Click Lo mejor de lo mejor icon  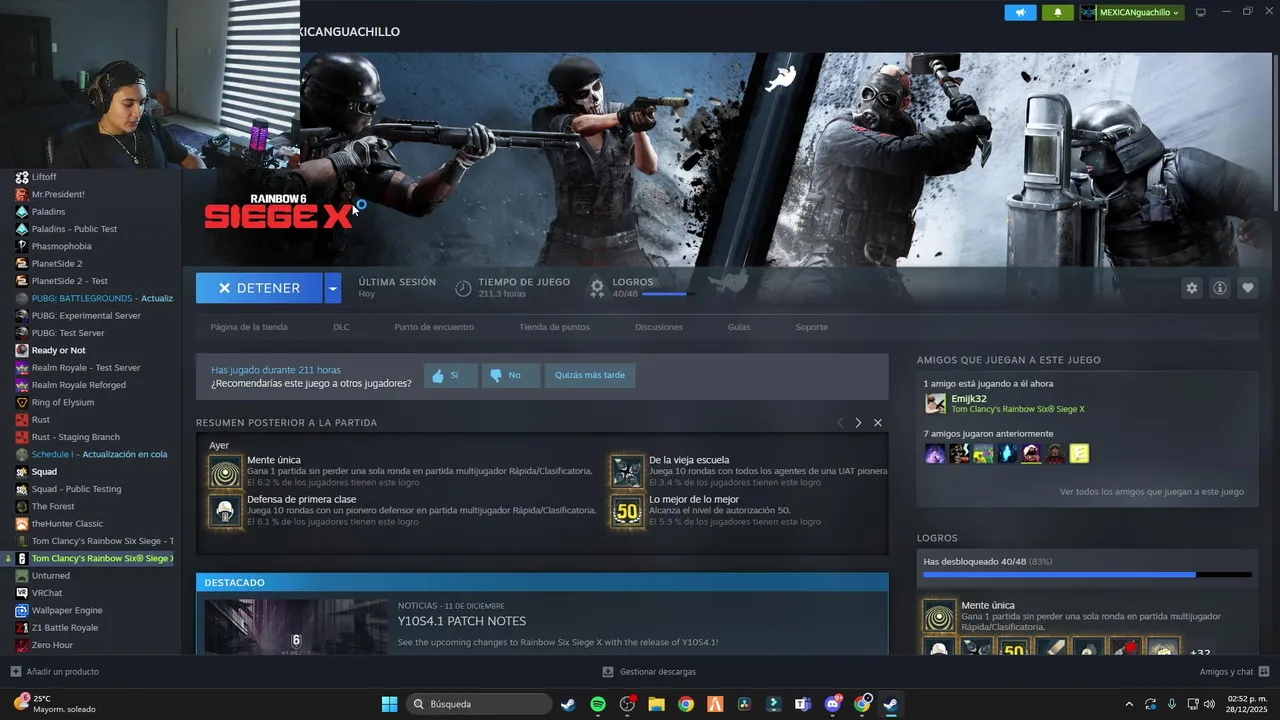[x=627, y=510]
